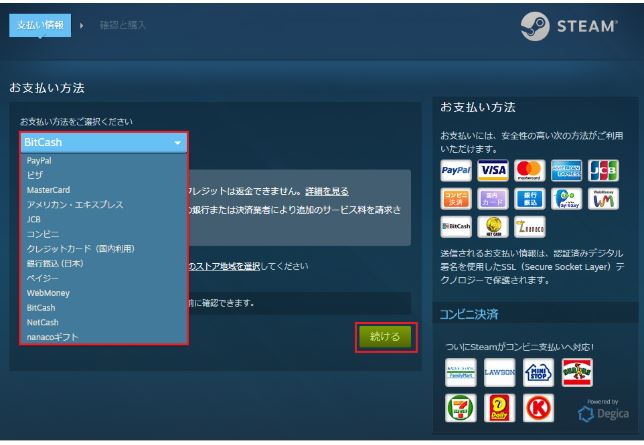Open the 支払い情報 step tab
The height and width of the screenshot is (445, 644).
39,25
